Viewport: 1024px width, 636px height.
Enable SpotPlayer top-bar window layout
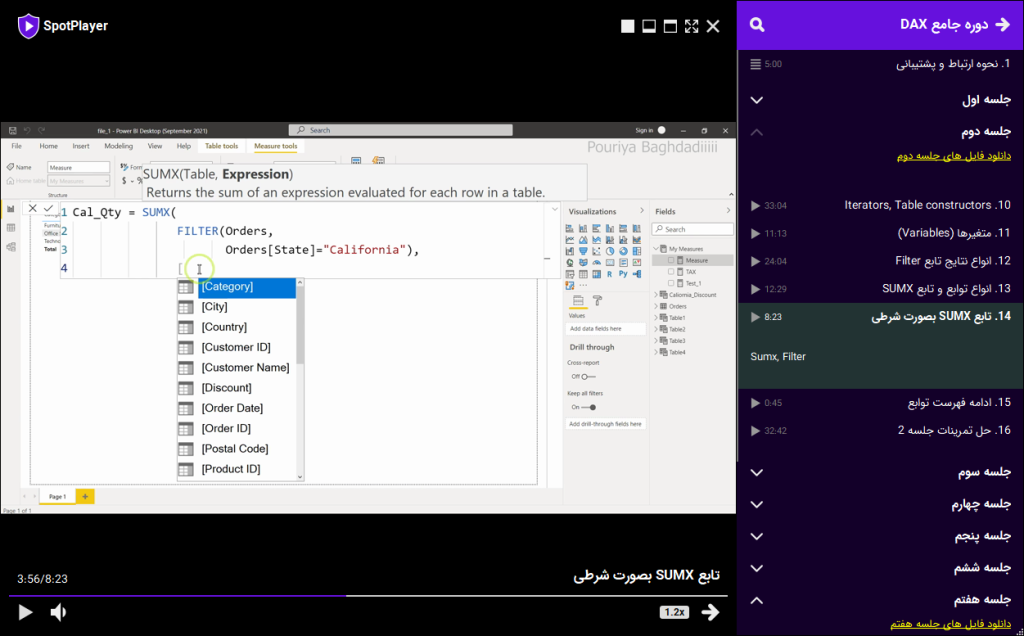point(670,26)
